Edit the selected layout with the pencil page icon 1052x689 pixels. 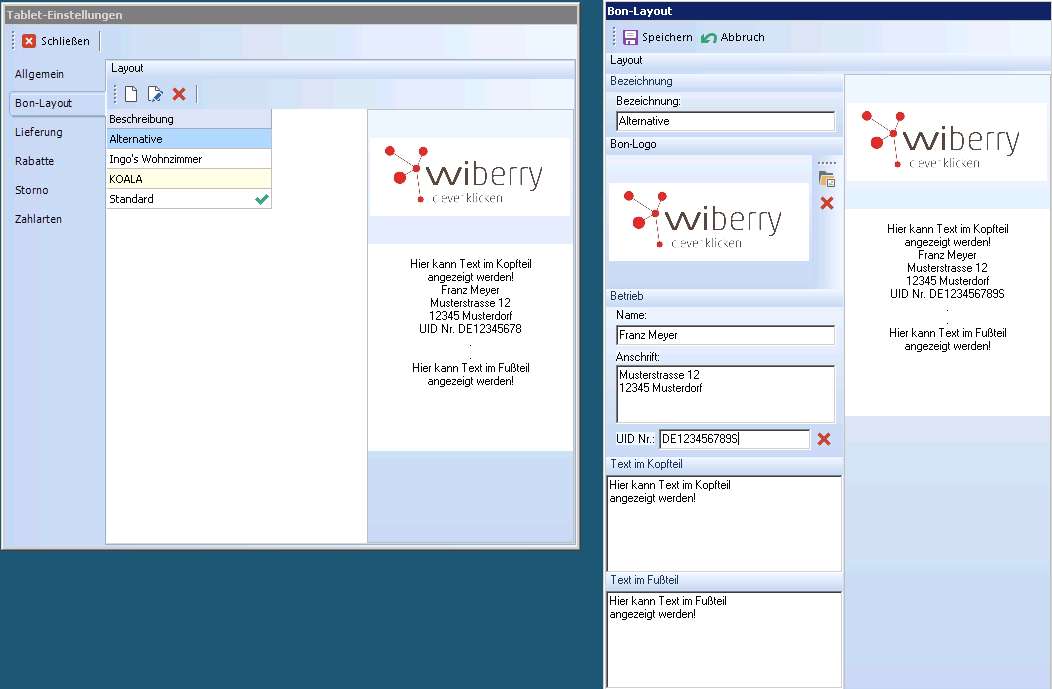coord(155,94)
